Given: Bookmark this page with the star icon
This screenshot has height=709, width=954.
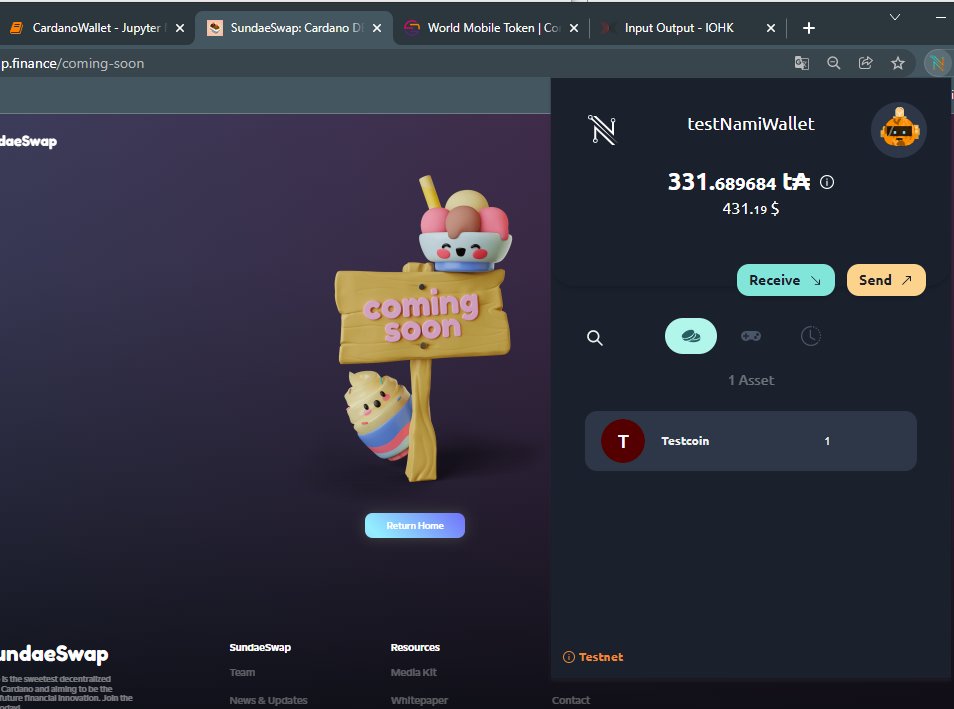Looking at the screenshot, I should point(897,63).
